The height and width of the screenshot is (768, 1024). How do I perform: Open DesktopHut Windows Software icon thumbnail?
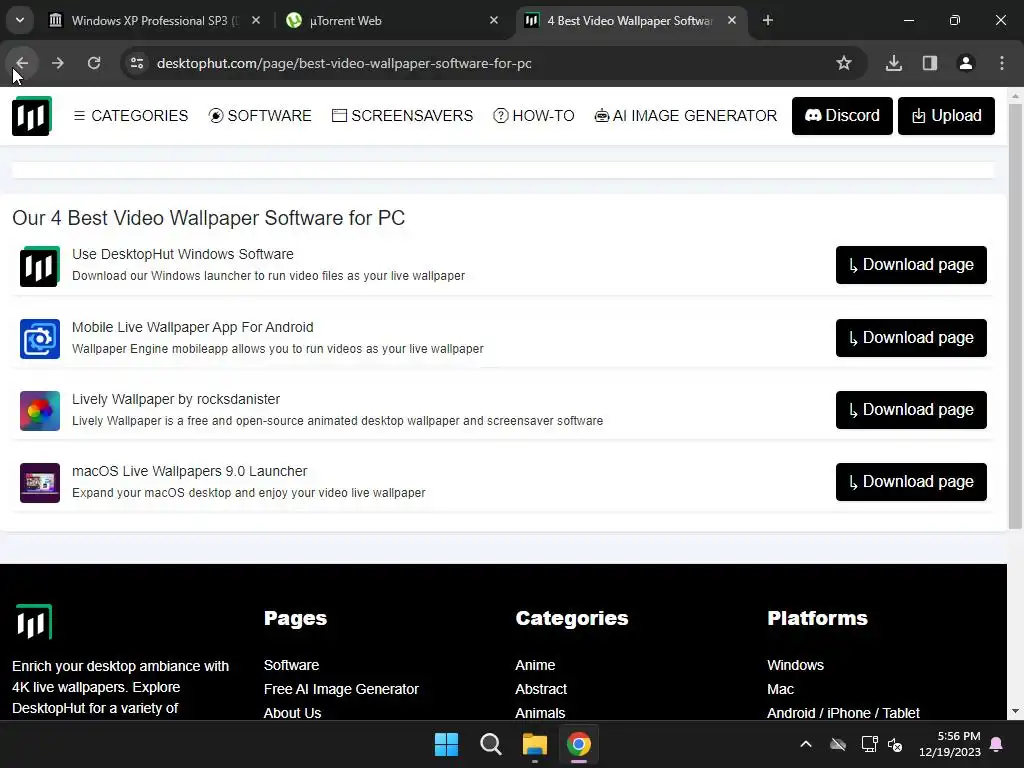coord(40,266)
